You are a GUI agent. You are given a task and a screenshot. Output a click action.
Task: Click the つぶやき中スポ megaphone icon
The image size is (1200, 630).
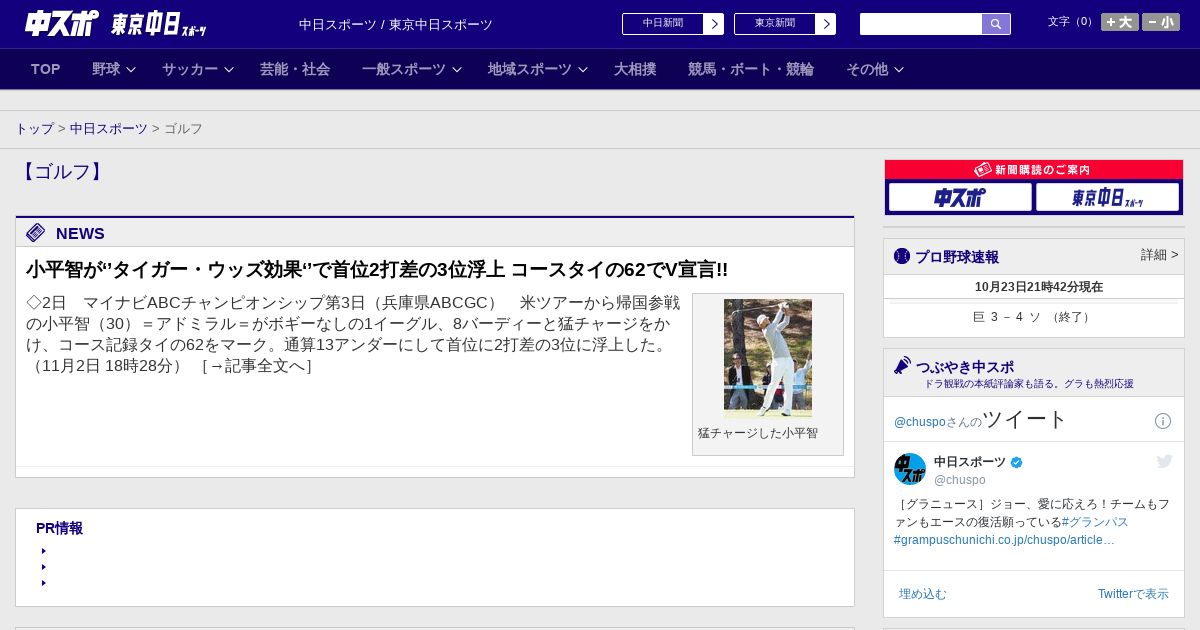pos(902,366)
